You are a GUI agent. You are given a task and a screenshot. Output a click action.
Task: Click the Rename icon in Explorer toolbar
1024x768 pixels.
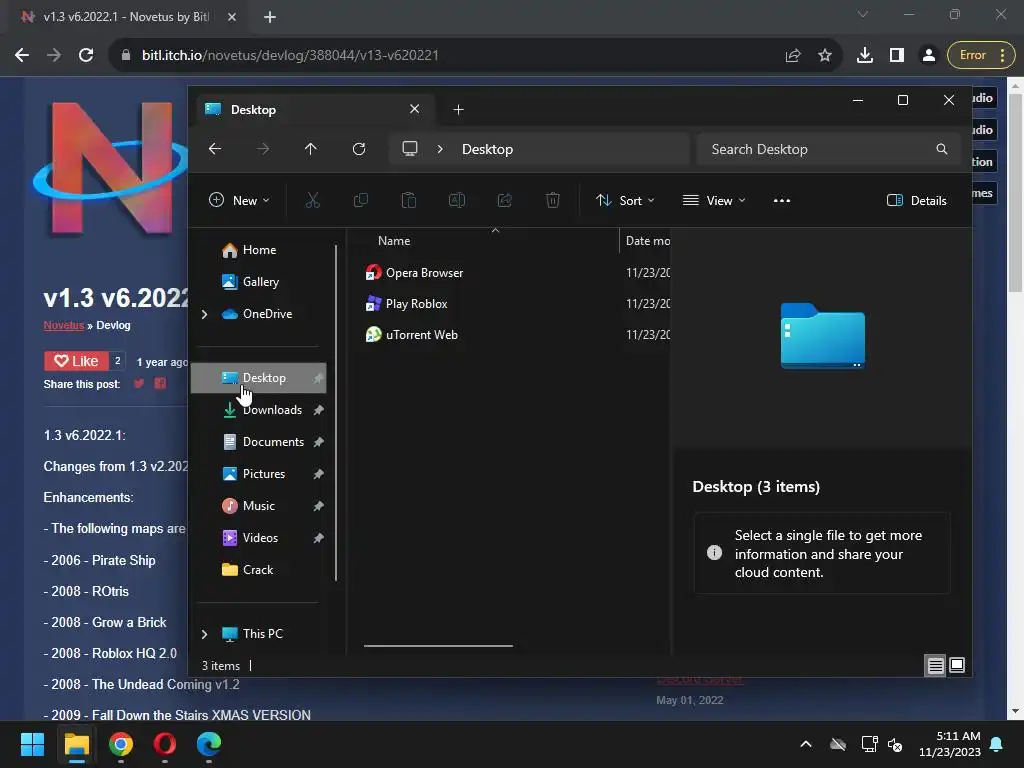coord(456,200)
